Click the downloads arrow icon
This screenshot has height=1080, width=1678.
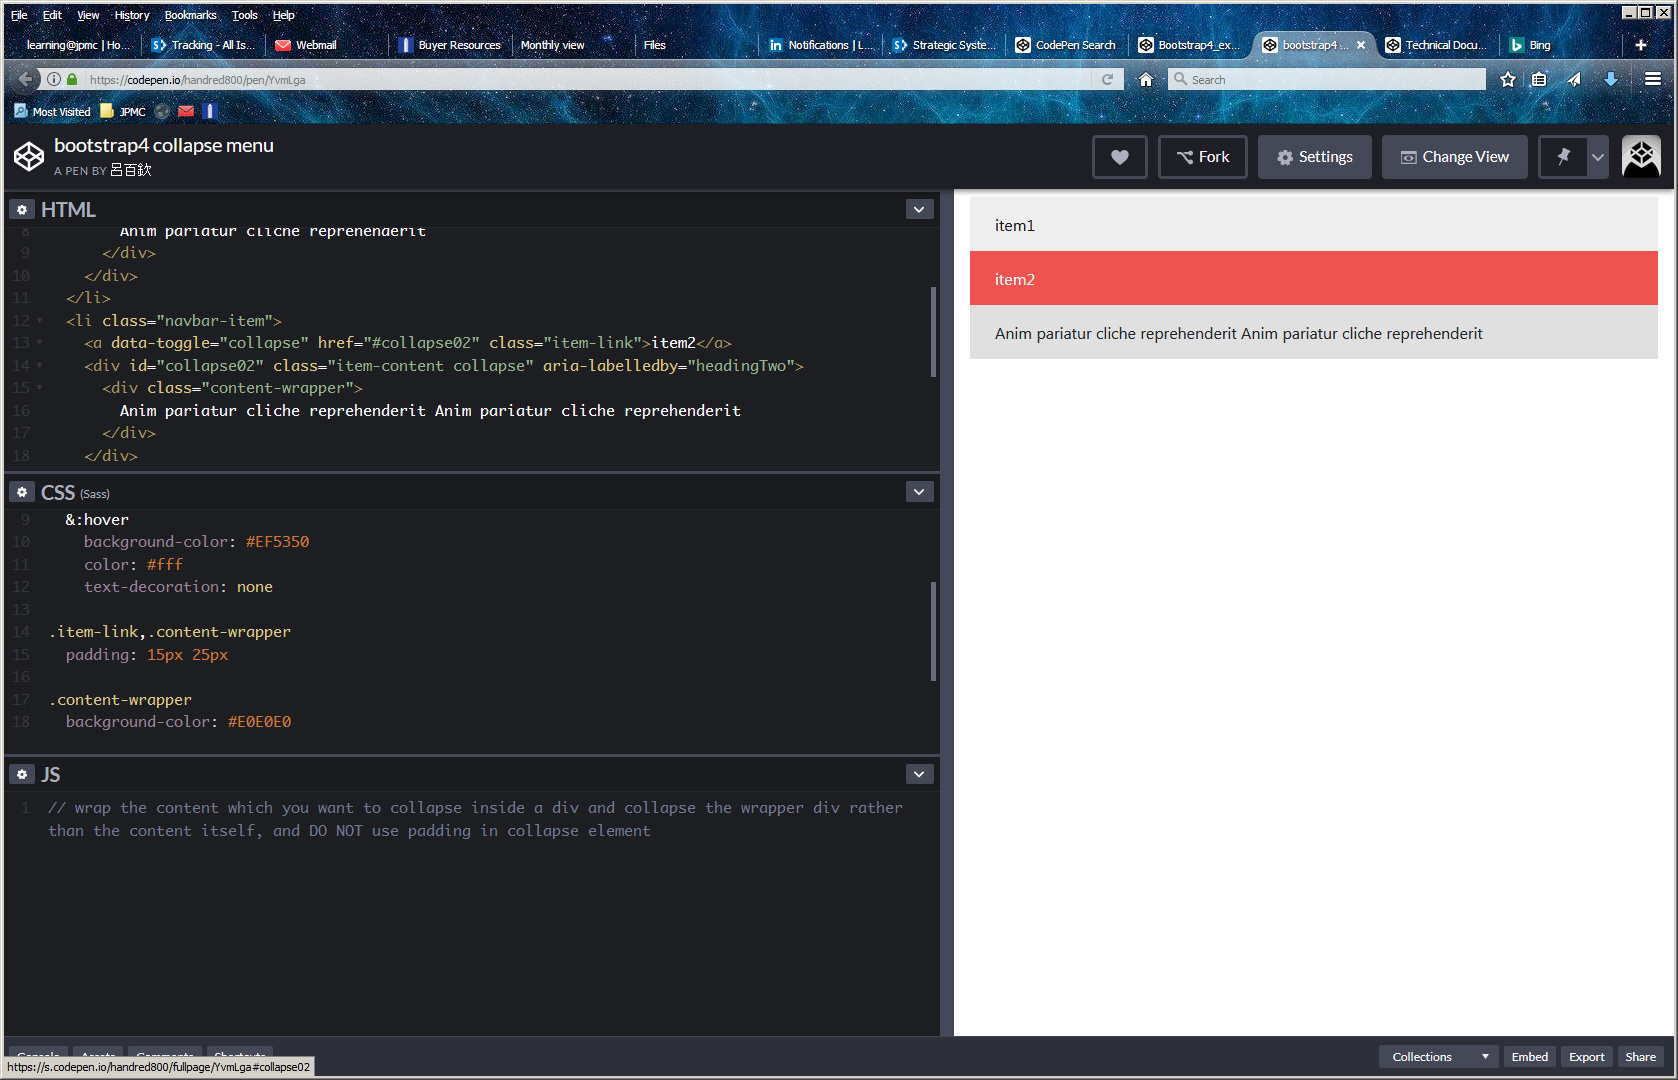point(1611,80)
